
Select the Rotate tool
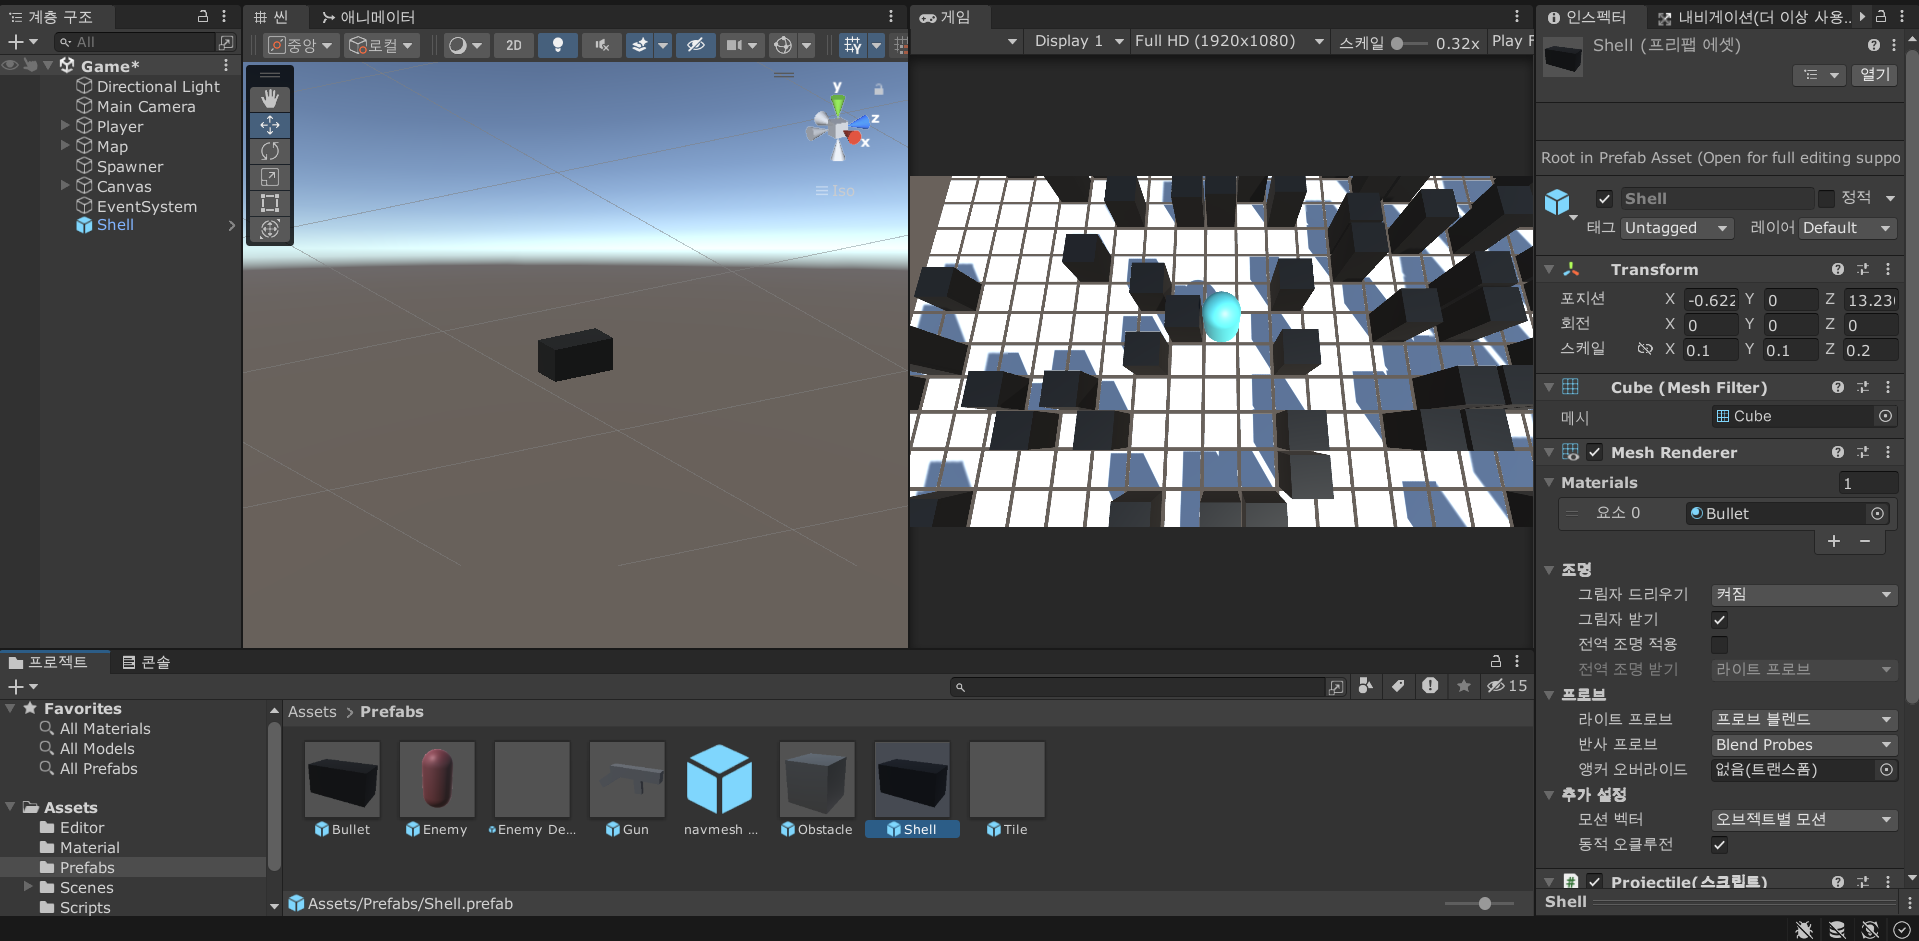point(270,151)
